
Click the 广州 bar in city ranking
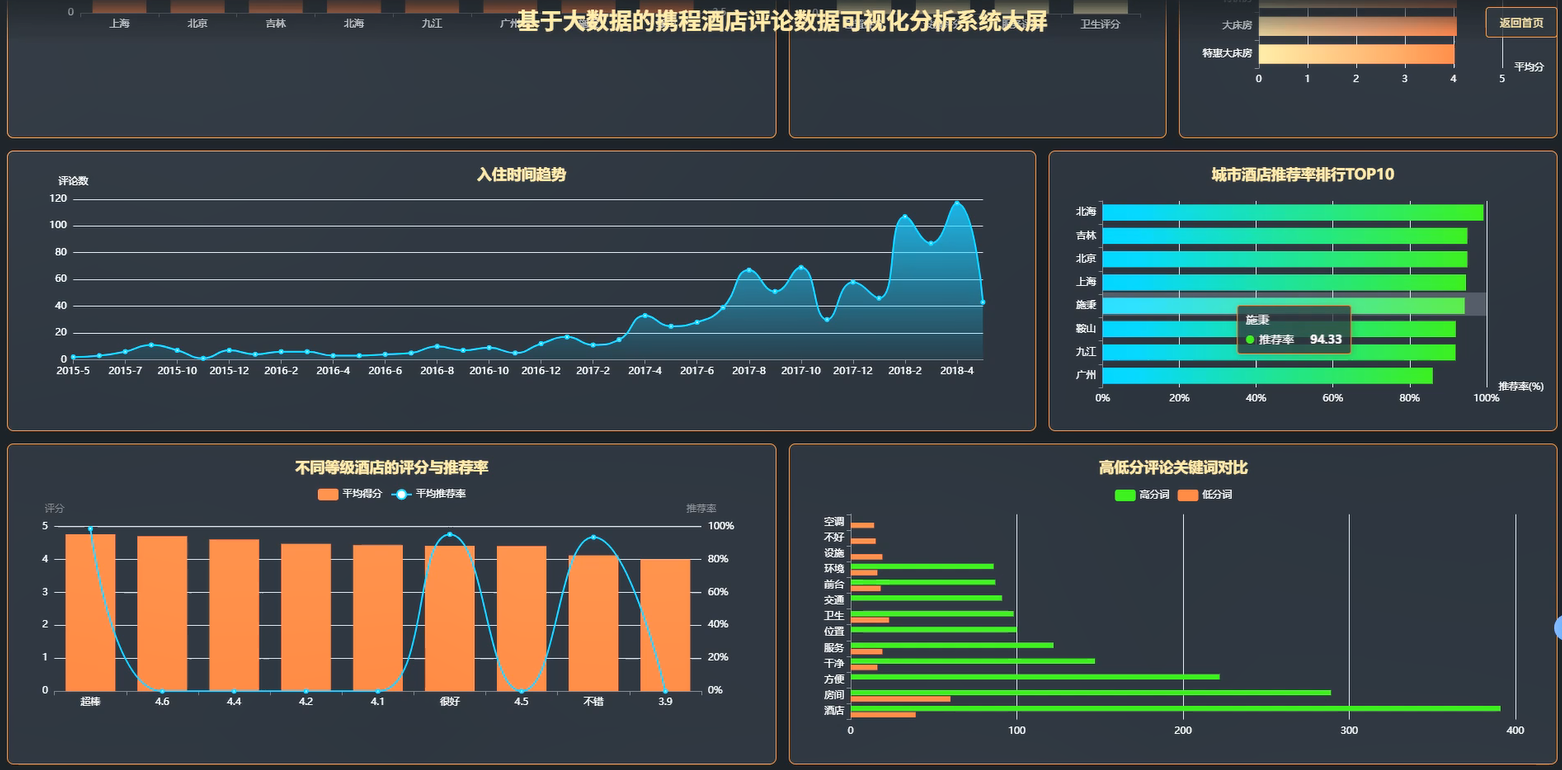pyautogui.click(x=1267, y=376)
